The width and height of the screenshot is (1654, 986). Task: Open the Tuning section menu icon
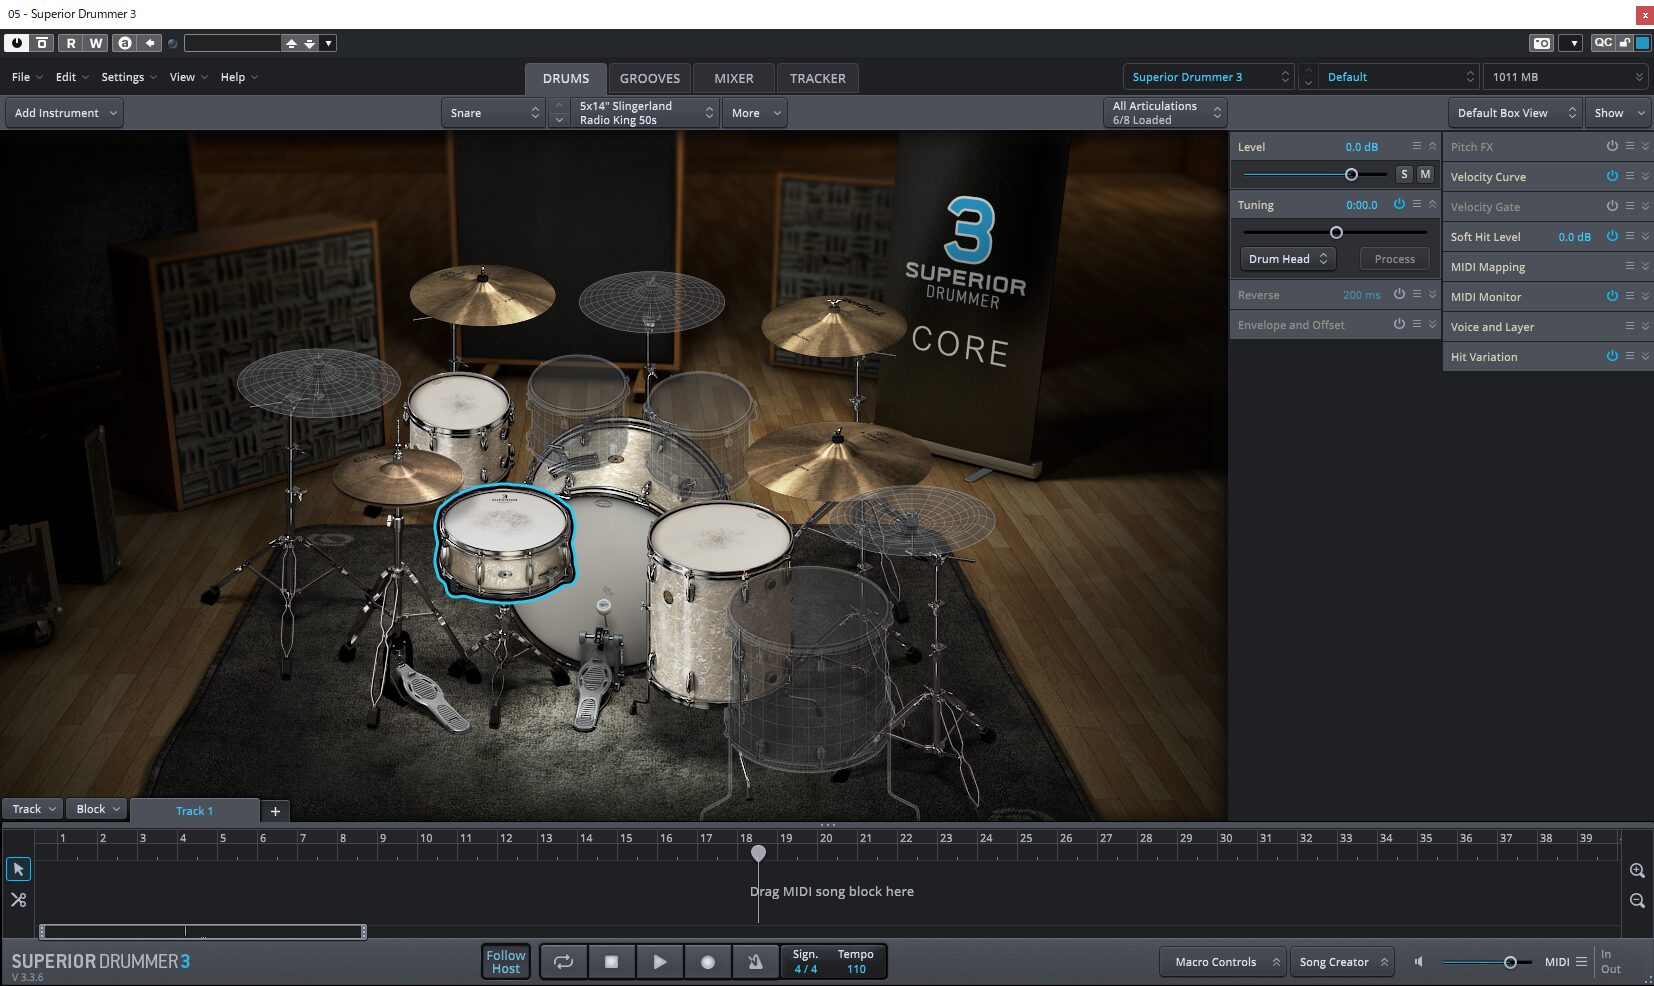1416,204
